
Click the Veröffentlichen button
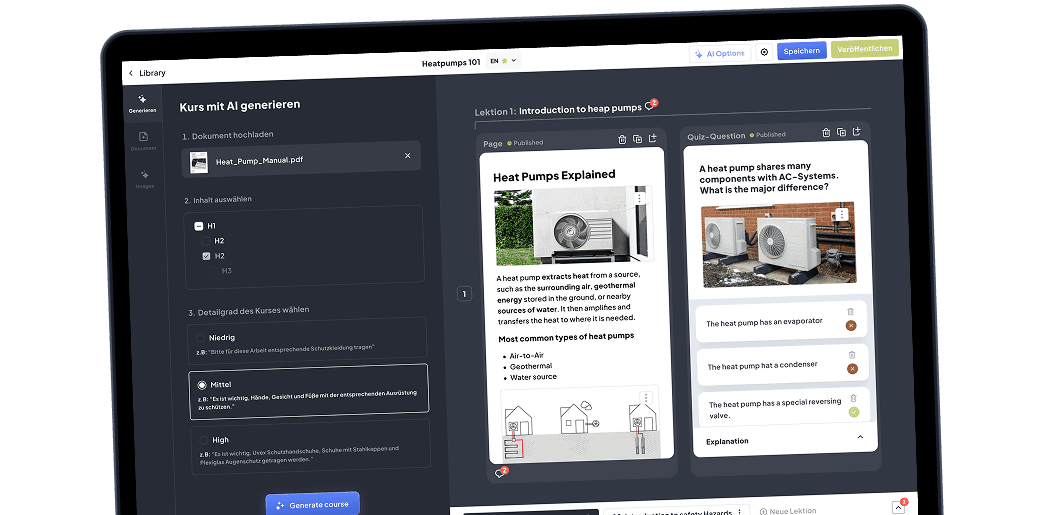pyautogui.click(x=865, y=49)
